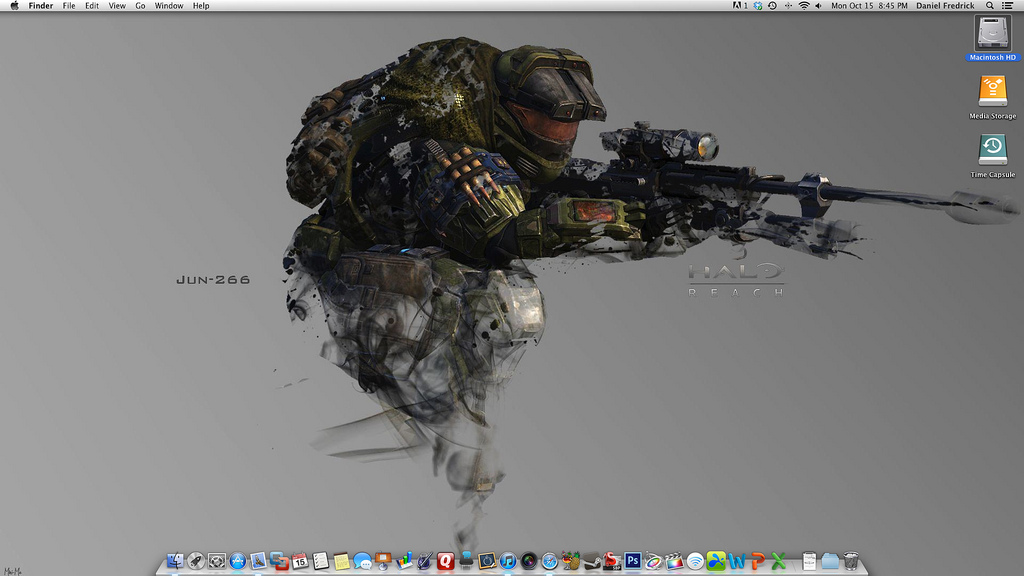1024x576 pixels.
Task: Open the Window menu
Action: (x=168, y=5)
